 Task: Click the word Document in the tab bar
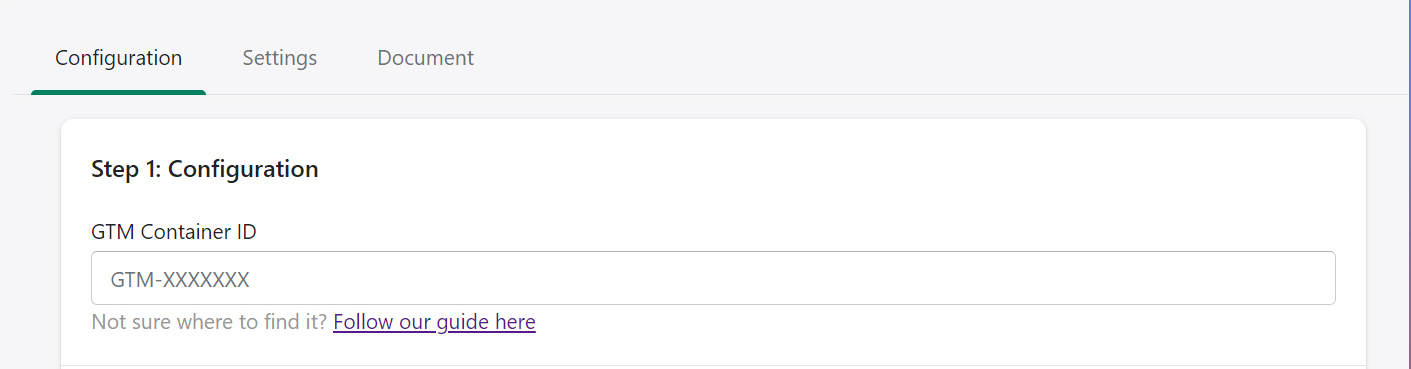click(425, 58)
